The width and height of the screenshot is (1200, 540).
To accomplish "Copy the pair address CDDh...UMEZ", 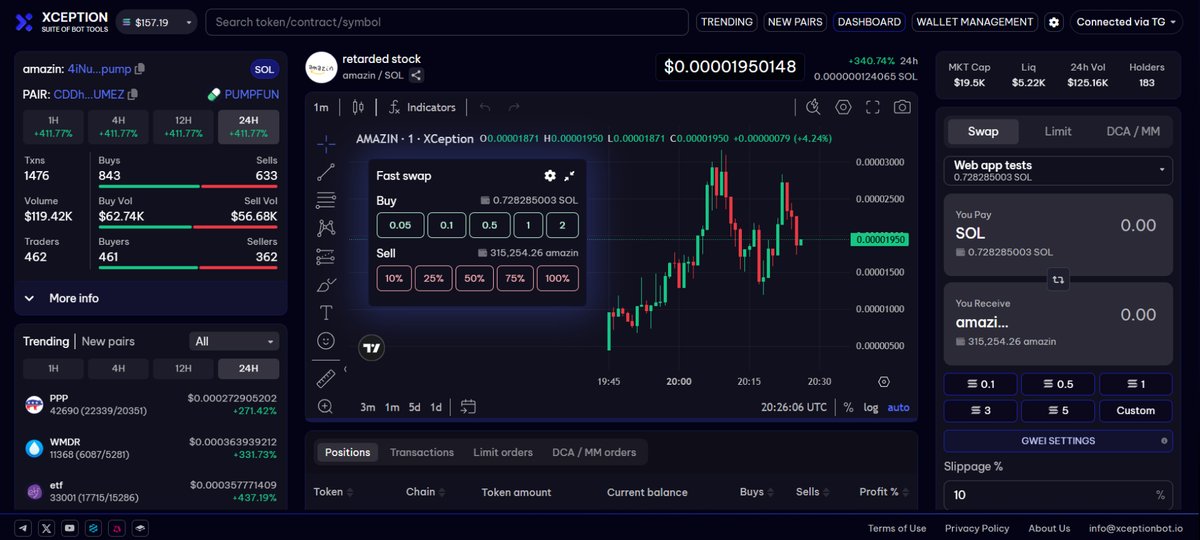I will pos(133,94).
